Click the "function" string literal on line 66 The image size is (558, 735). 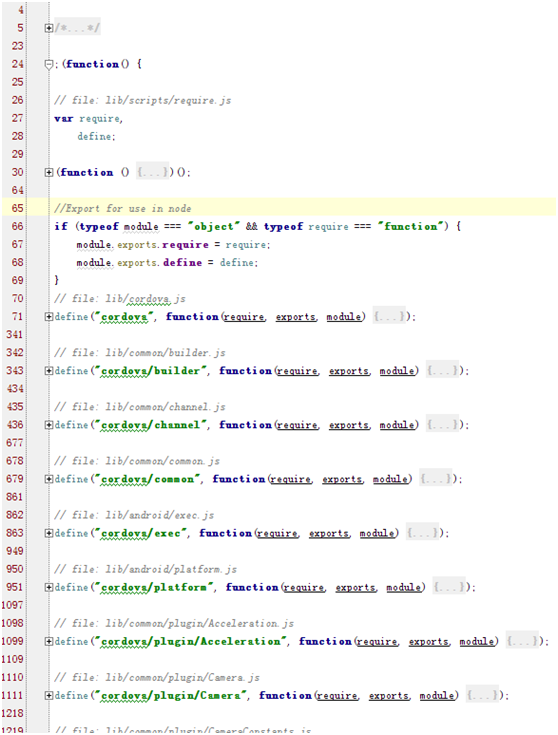(x=410, y=226)
